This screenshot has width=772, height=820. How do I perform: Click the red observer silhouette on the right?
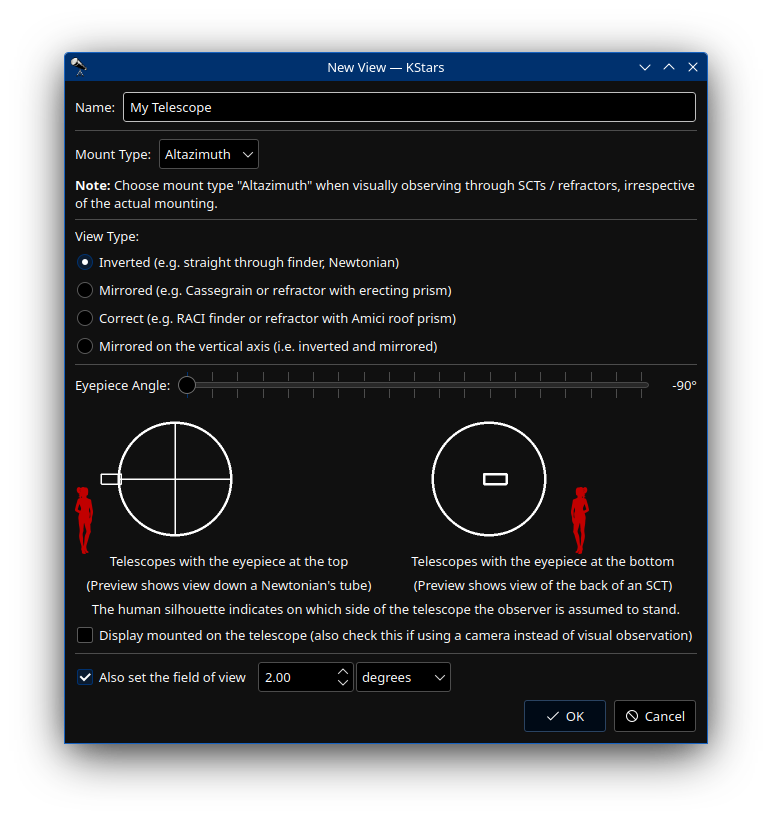[x=579, y=520]
